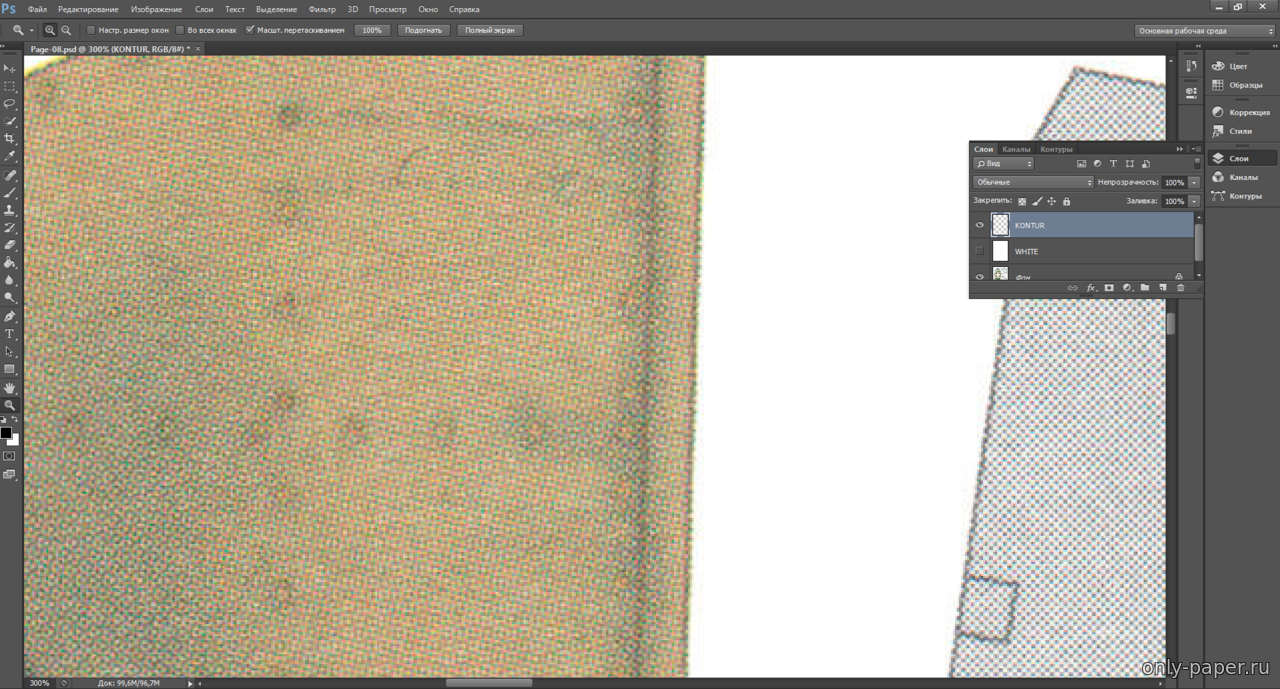
Task: Add layer style via fx icon
Action: [x=1091, y=288]
